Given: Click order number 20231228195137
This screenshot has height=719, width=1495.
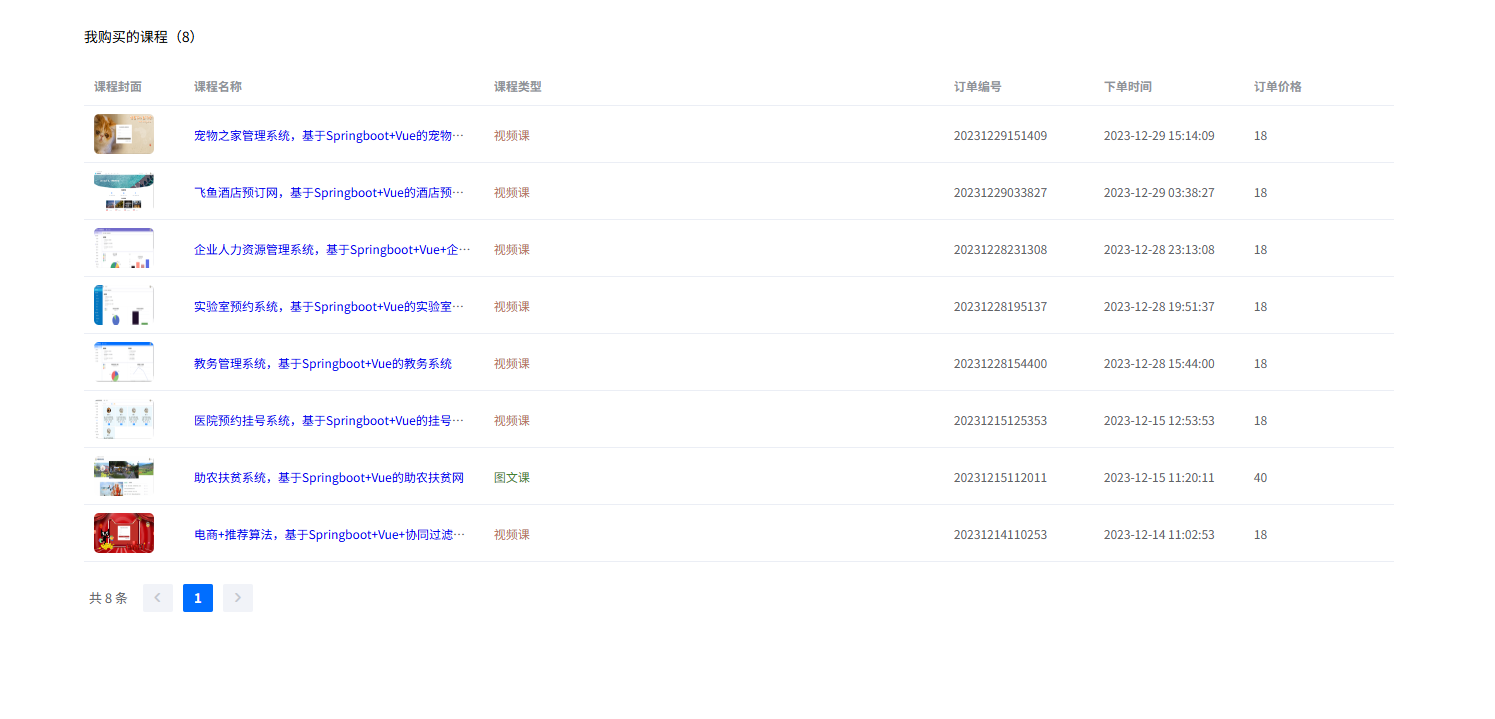Looking at the screenshot, I should [1000, 306].
